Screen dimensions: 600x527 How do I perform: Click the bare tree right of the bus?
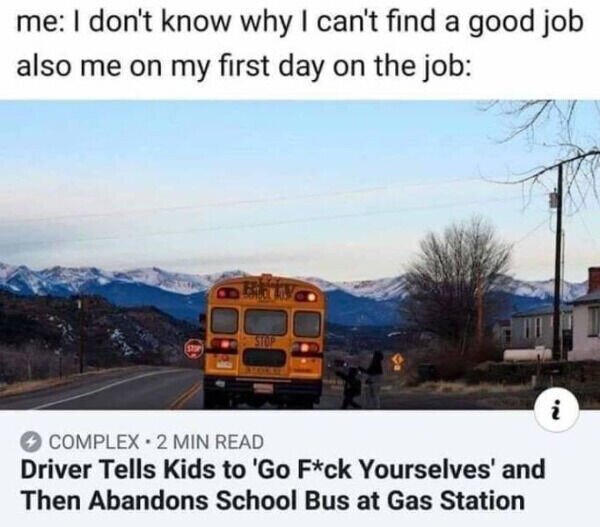coord(457,291)
